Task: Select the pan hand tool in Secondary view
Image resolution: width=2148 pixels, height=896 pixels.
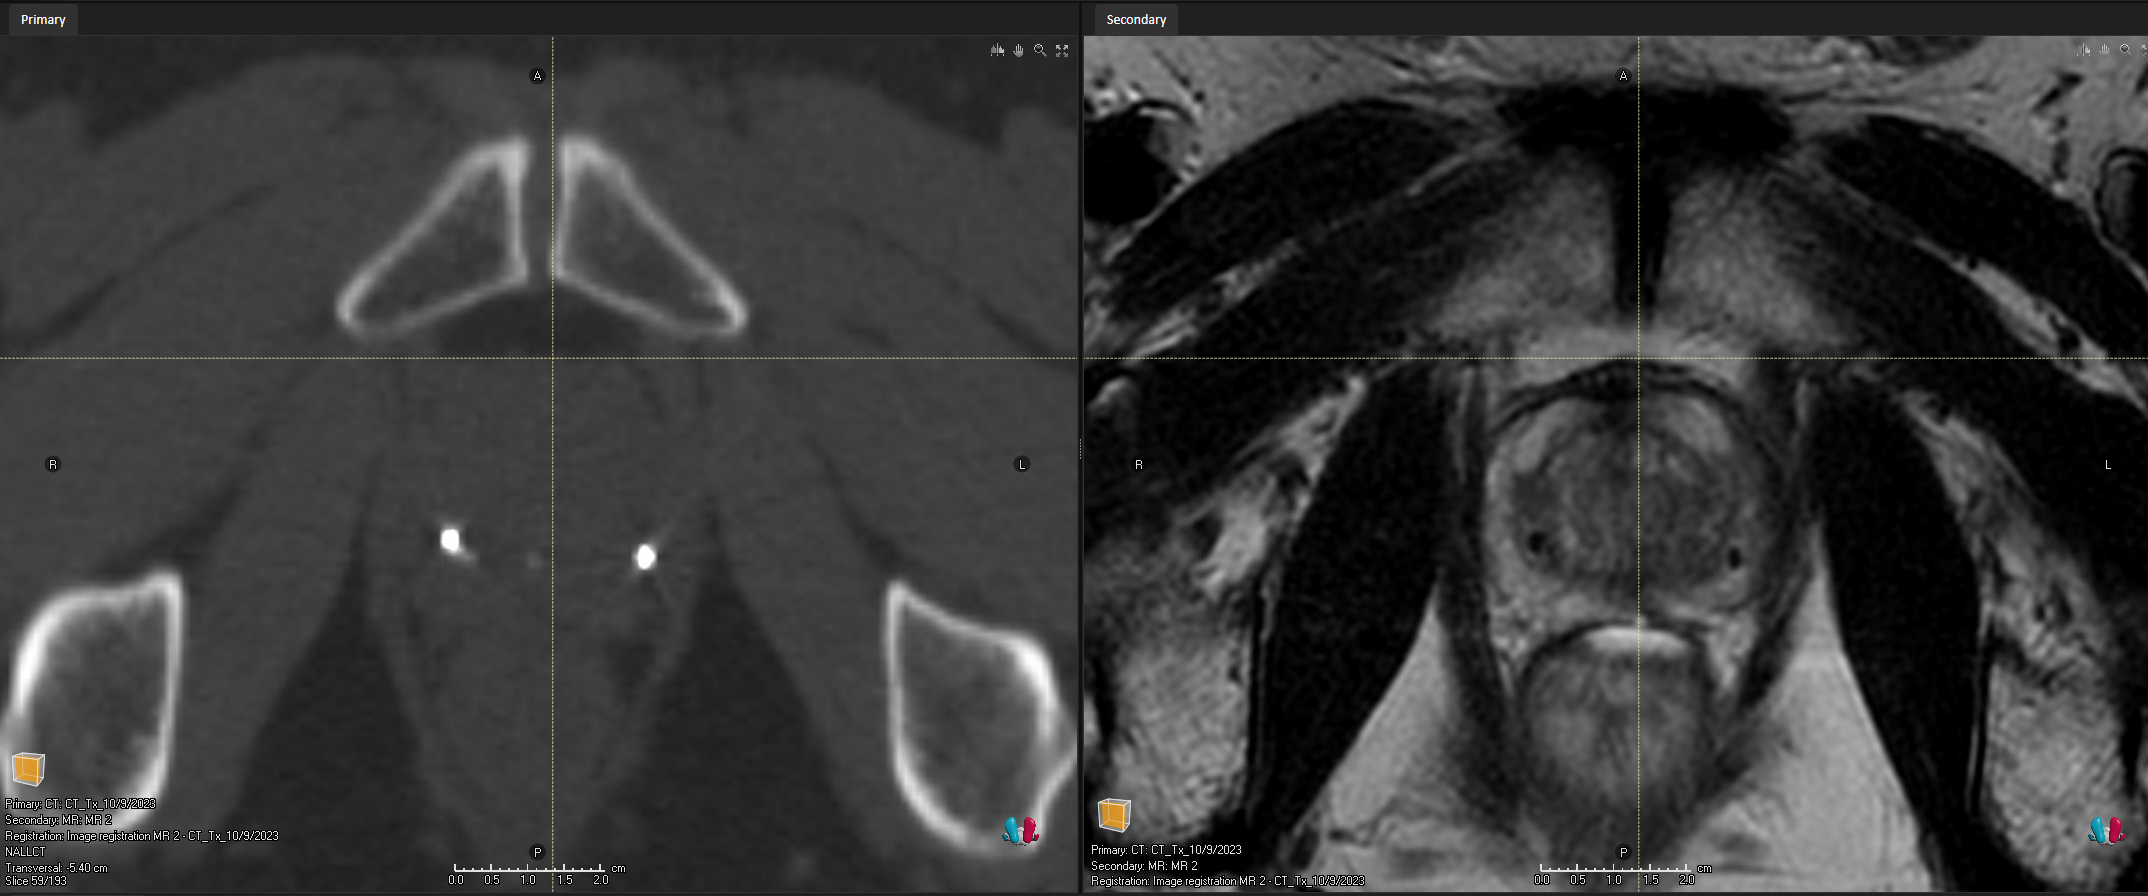Action: point(2104,49)
